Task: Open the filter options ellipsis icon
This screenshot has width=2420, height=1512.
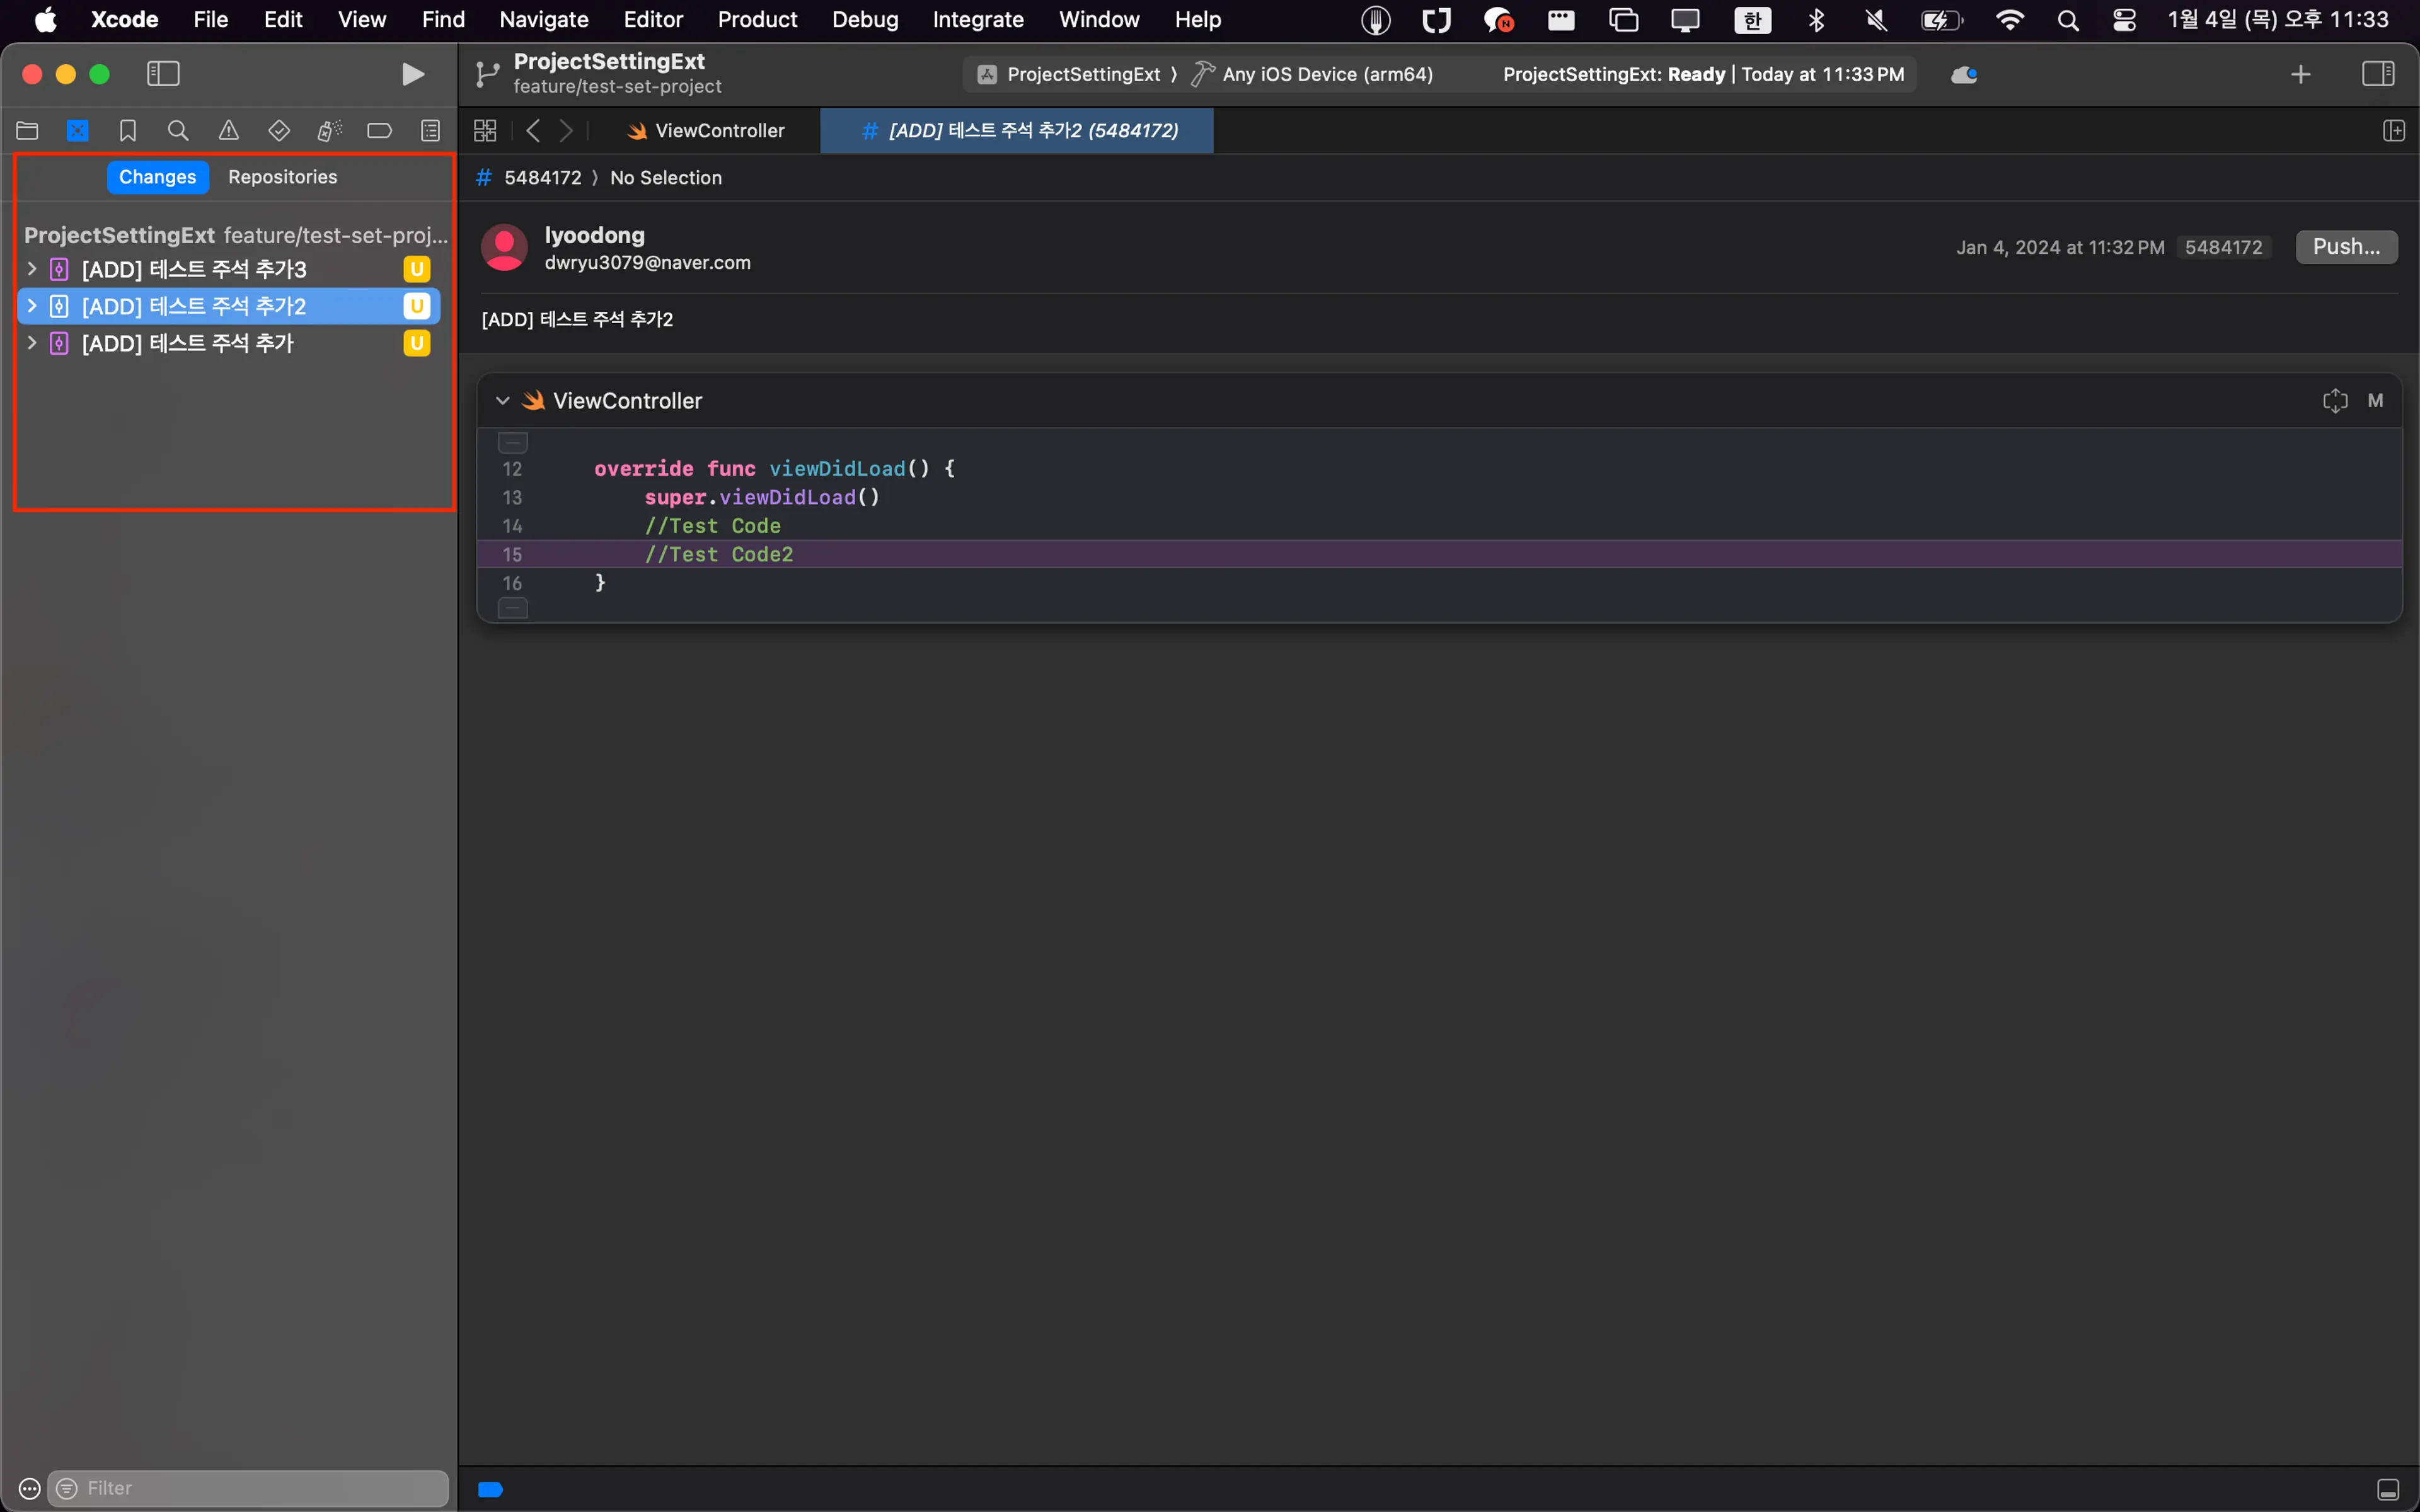Action: coord(29,1488)
